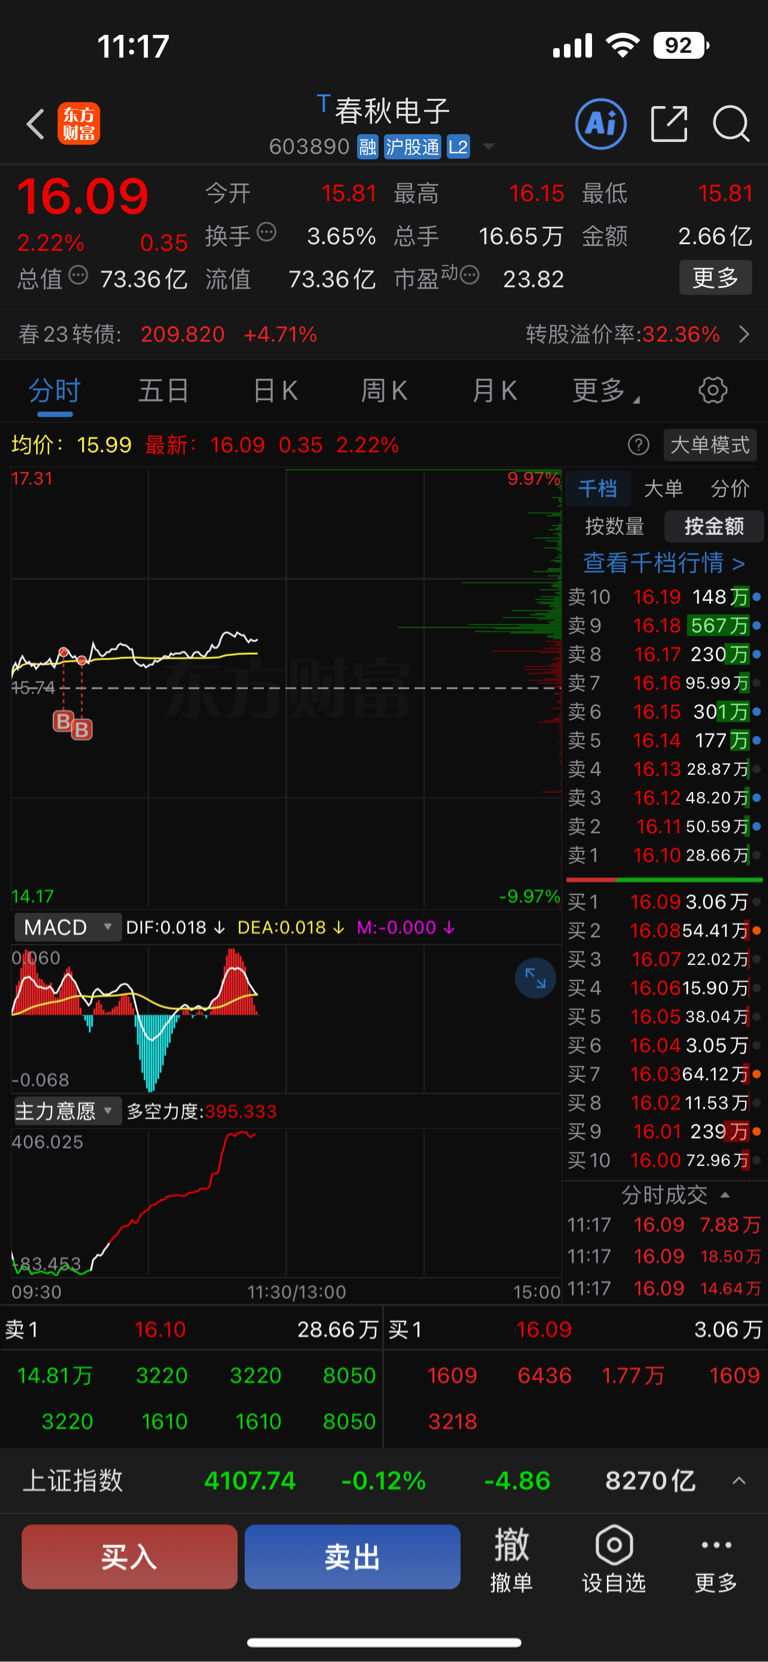
Task: Select 按数量 display mode
Action: click(x=614, y=526)
